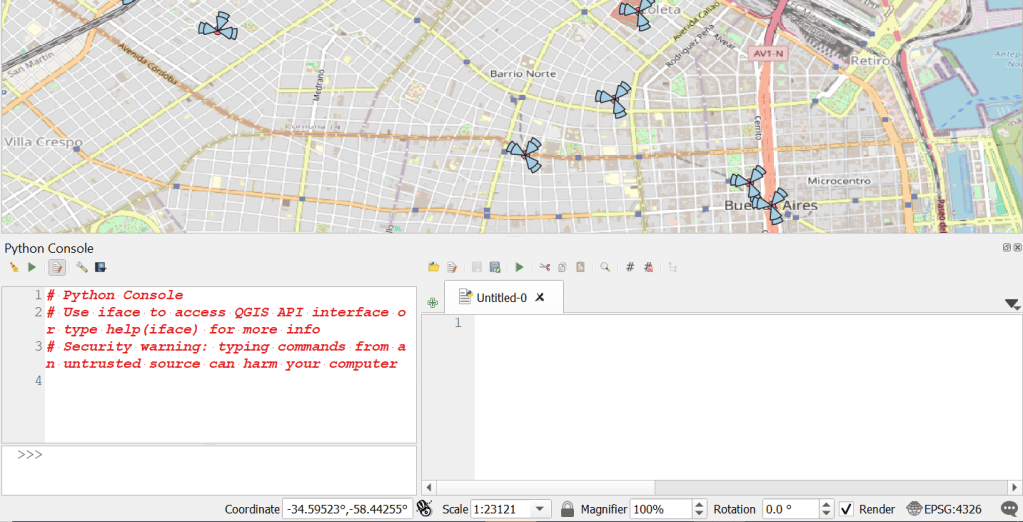Open Python console help icon

coord(101,267)
